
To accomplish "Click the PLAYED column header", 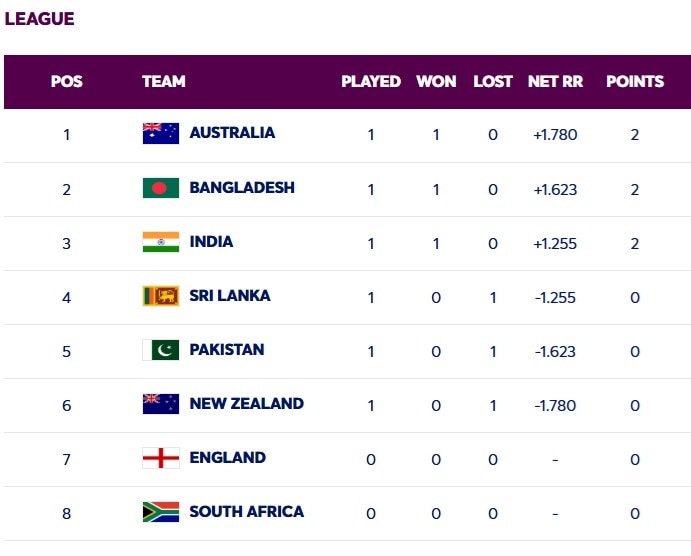I will click(x=371, y=82).
